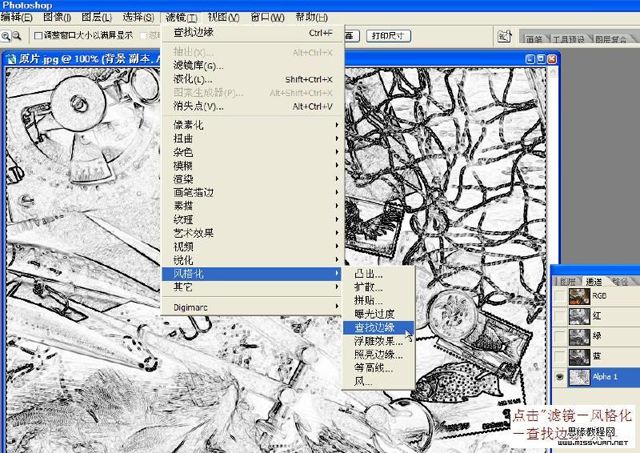The width and height of the screenshot is (640, 453).
Task: Select the zoom out magnifier icon
Action: point(17,36)
